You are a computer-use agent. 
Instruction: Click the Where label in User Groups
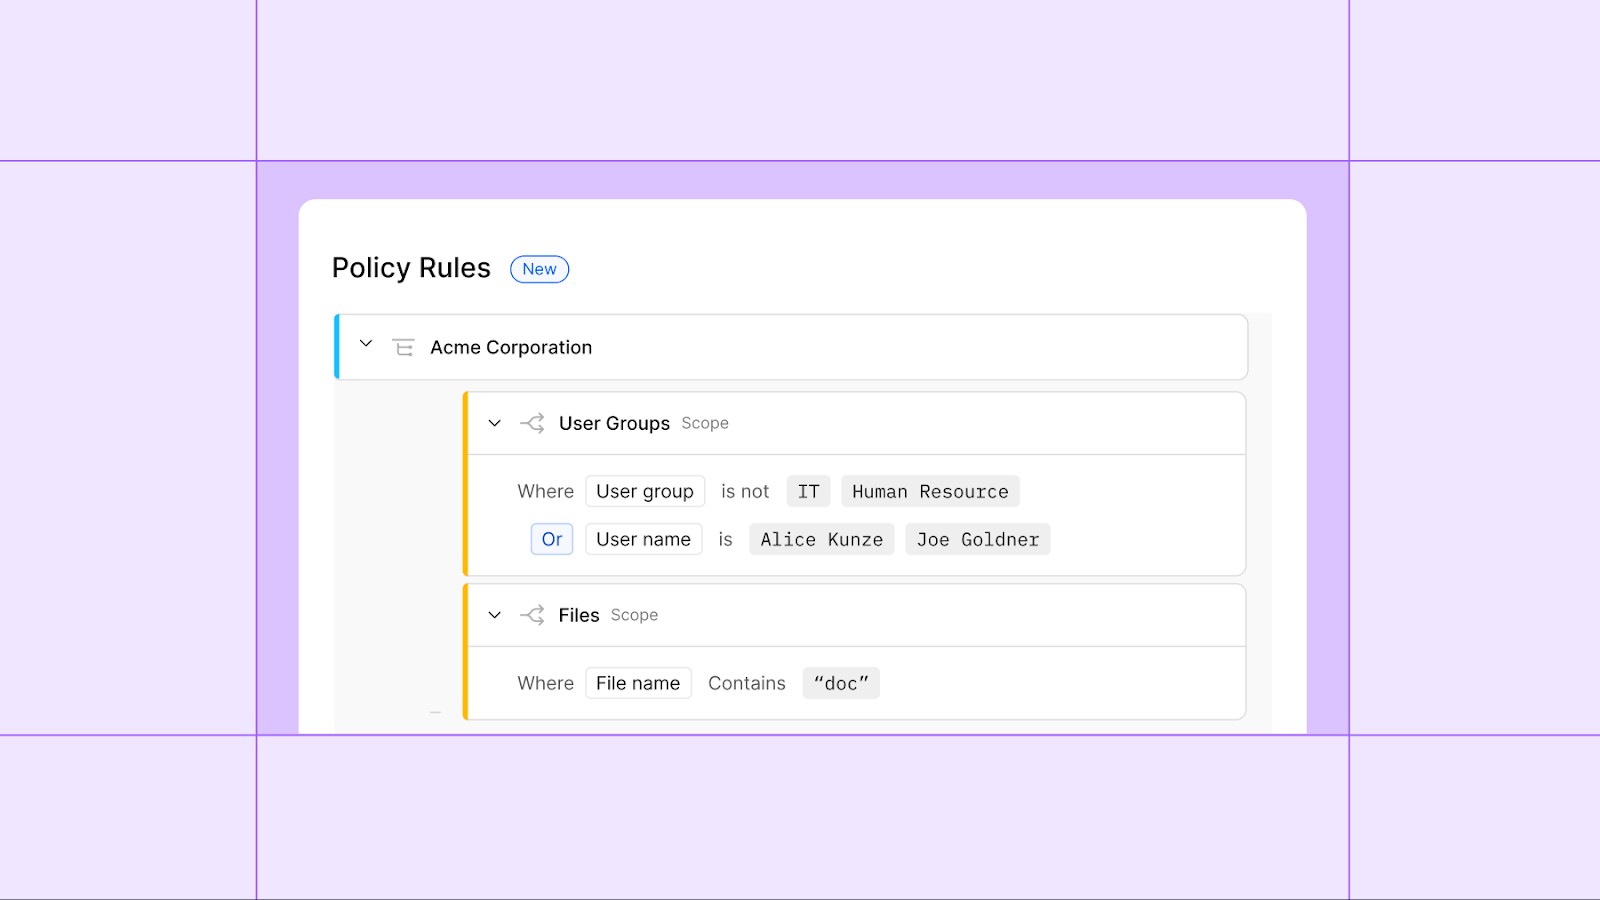pos(545,491)
